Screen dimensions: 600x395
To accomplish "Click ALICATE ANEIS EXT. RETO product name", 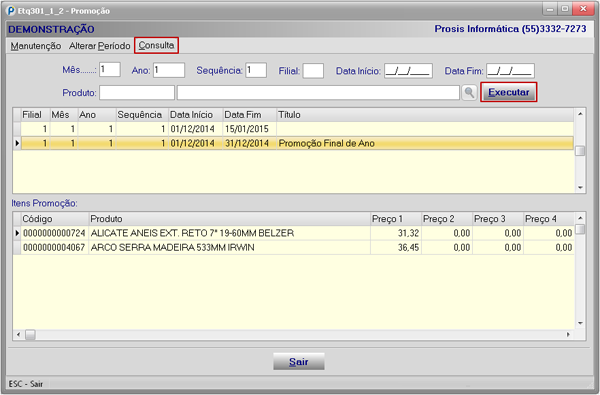I will (x=192, y=233).
